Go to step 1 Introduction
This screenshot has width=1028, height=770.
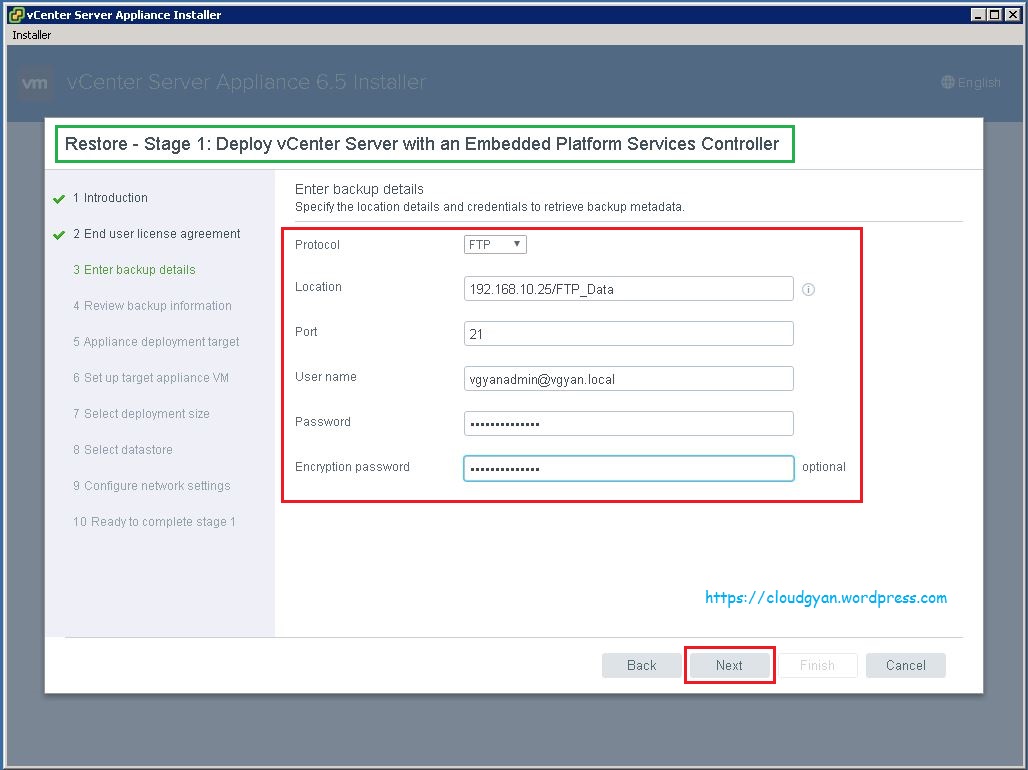[115, 198]
